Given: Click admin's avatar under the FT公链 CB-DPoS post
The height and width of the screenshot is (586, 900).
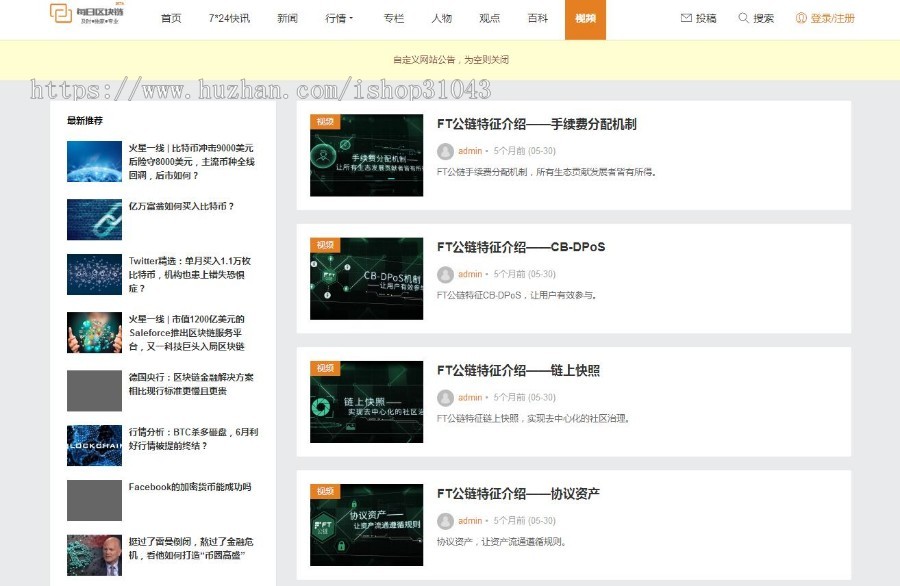Looking at the screenshot, I should pyautogui.click(x=446, y=274).
